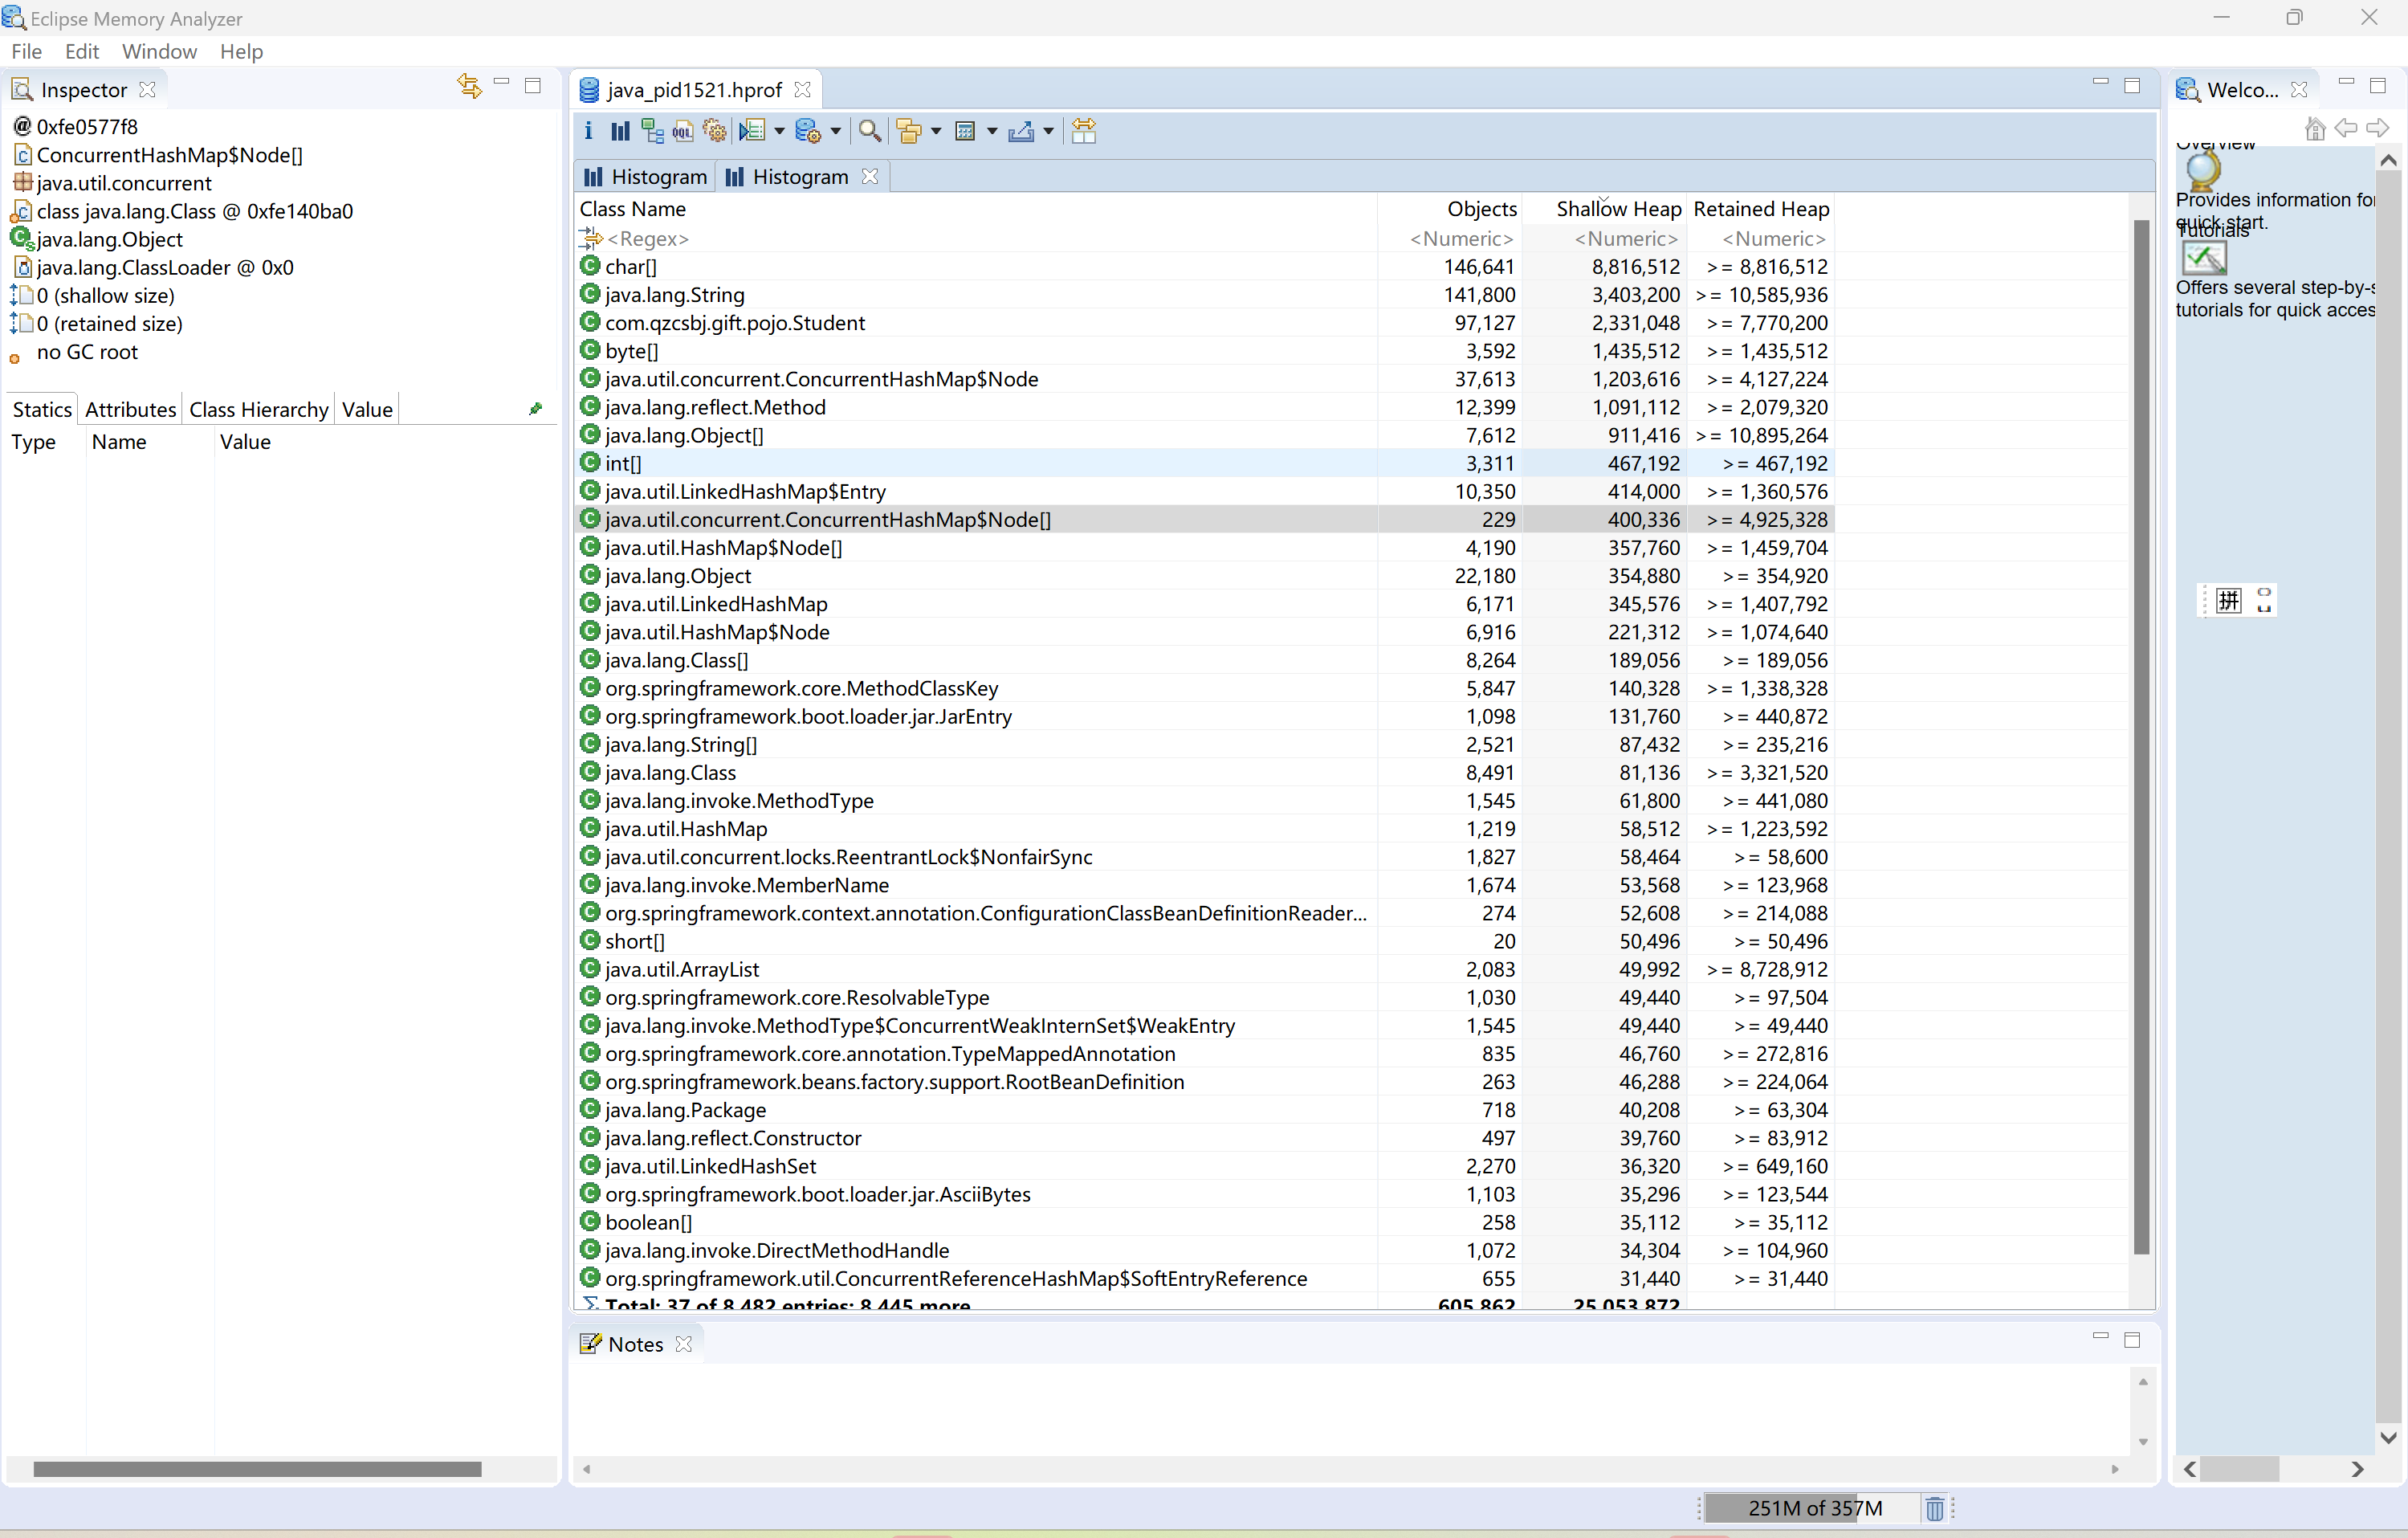Switch to the Class Hierarchy tab
This screenshot has width=2408, height=1538.
258,409
